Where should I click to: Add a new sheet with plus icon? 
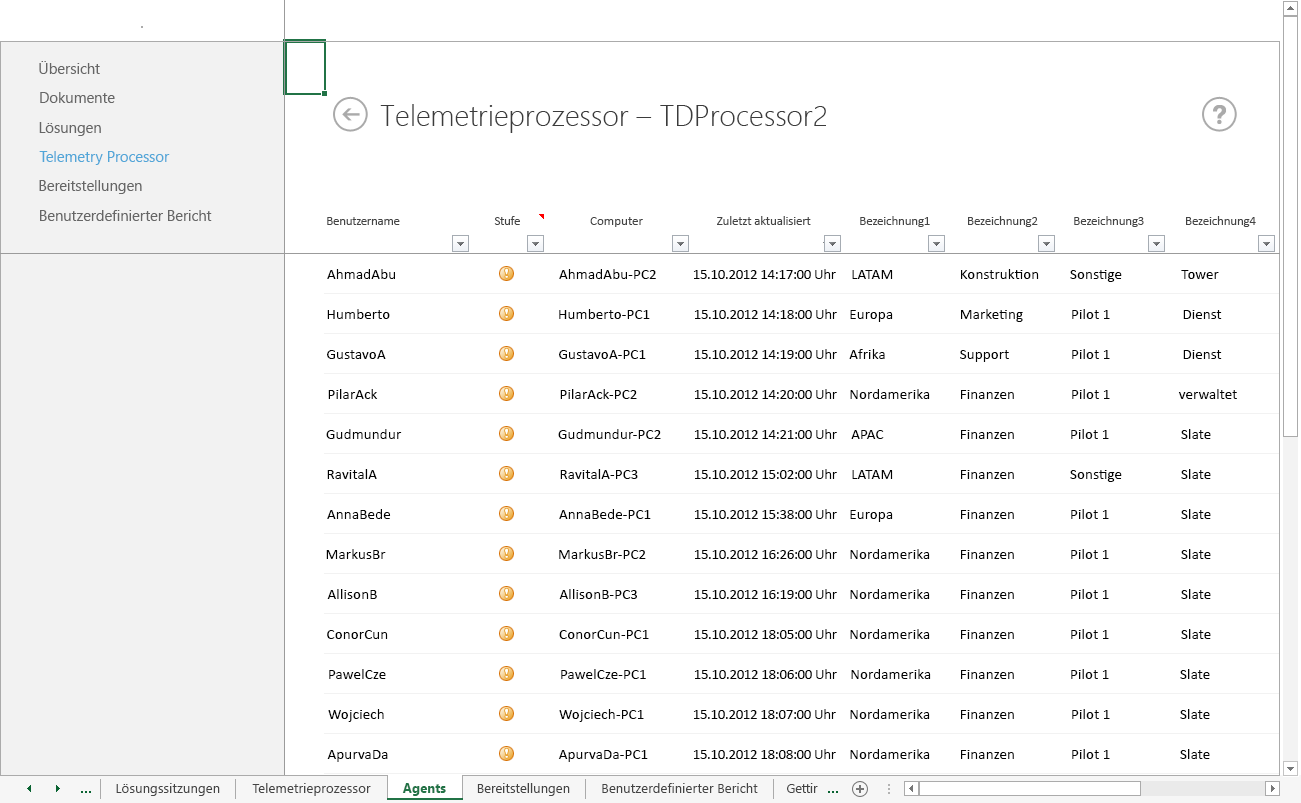pos(860,789)
